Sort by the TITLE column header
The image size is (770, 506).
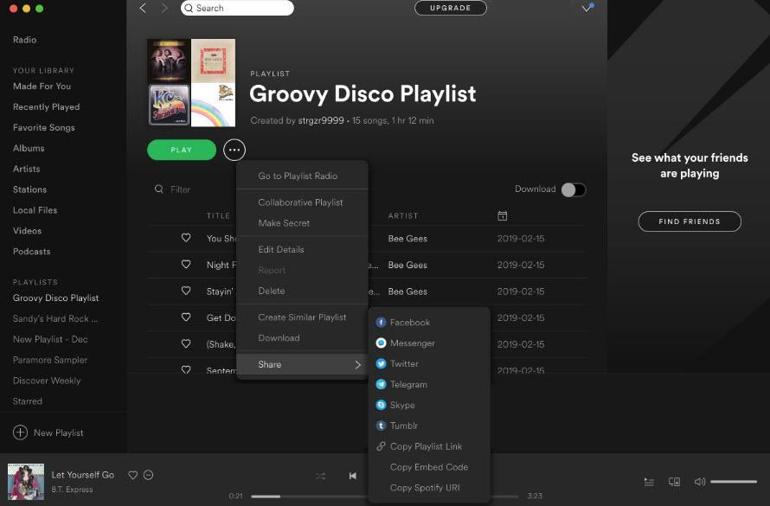point(218,216)
